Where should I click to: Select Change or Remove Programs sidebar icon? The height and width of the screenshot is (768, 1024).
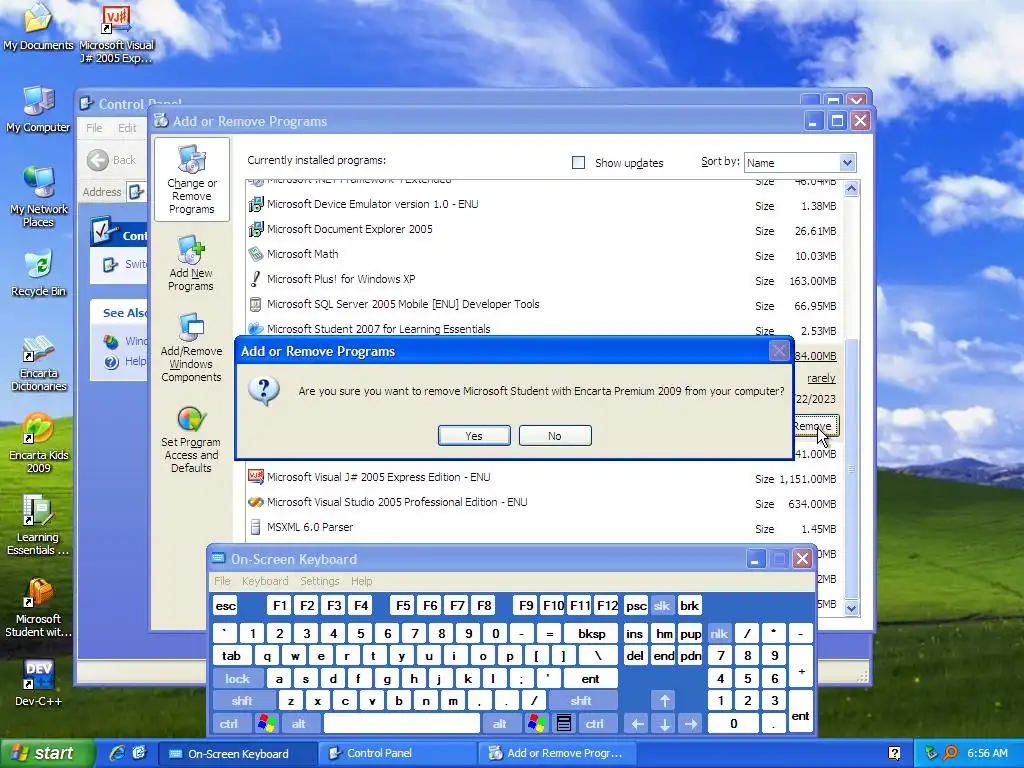click(191, 179)
